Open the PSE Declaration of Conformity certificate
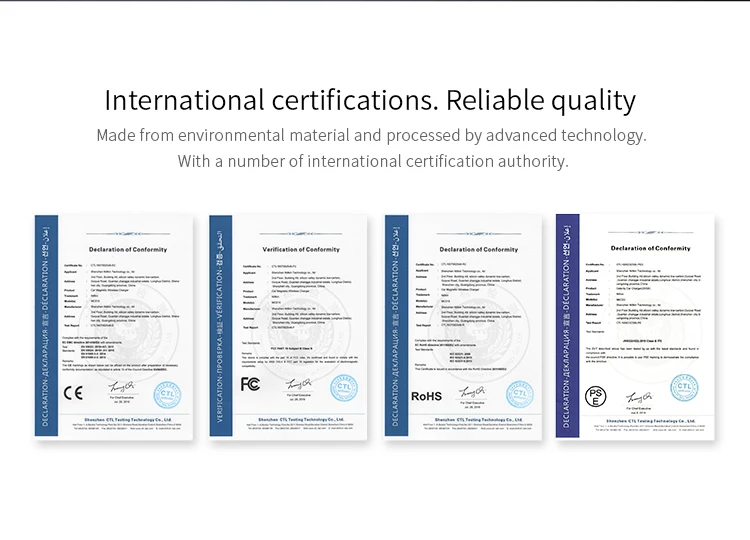The image size is (750, 540). pyautogui.click(x=635, y=326)
